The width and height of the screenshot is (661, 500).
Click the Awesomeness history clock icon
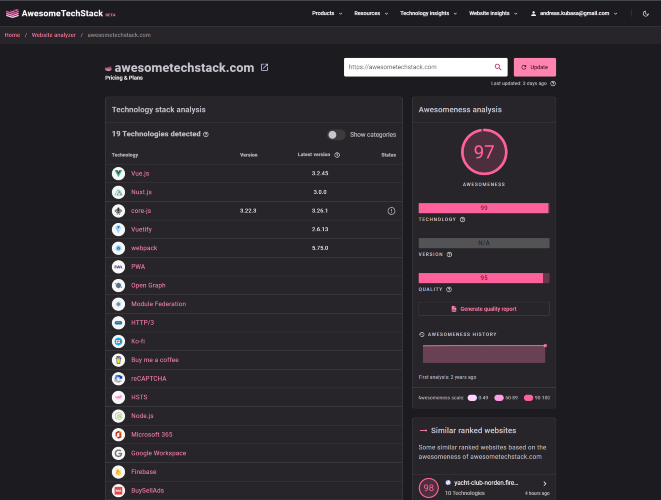422,334
